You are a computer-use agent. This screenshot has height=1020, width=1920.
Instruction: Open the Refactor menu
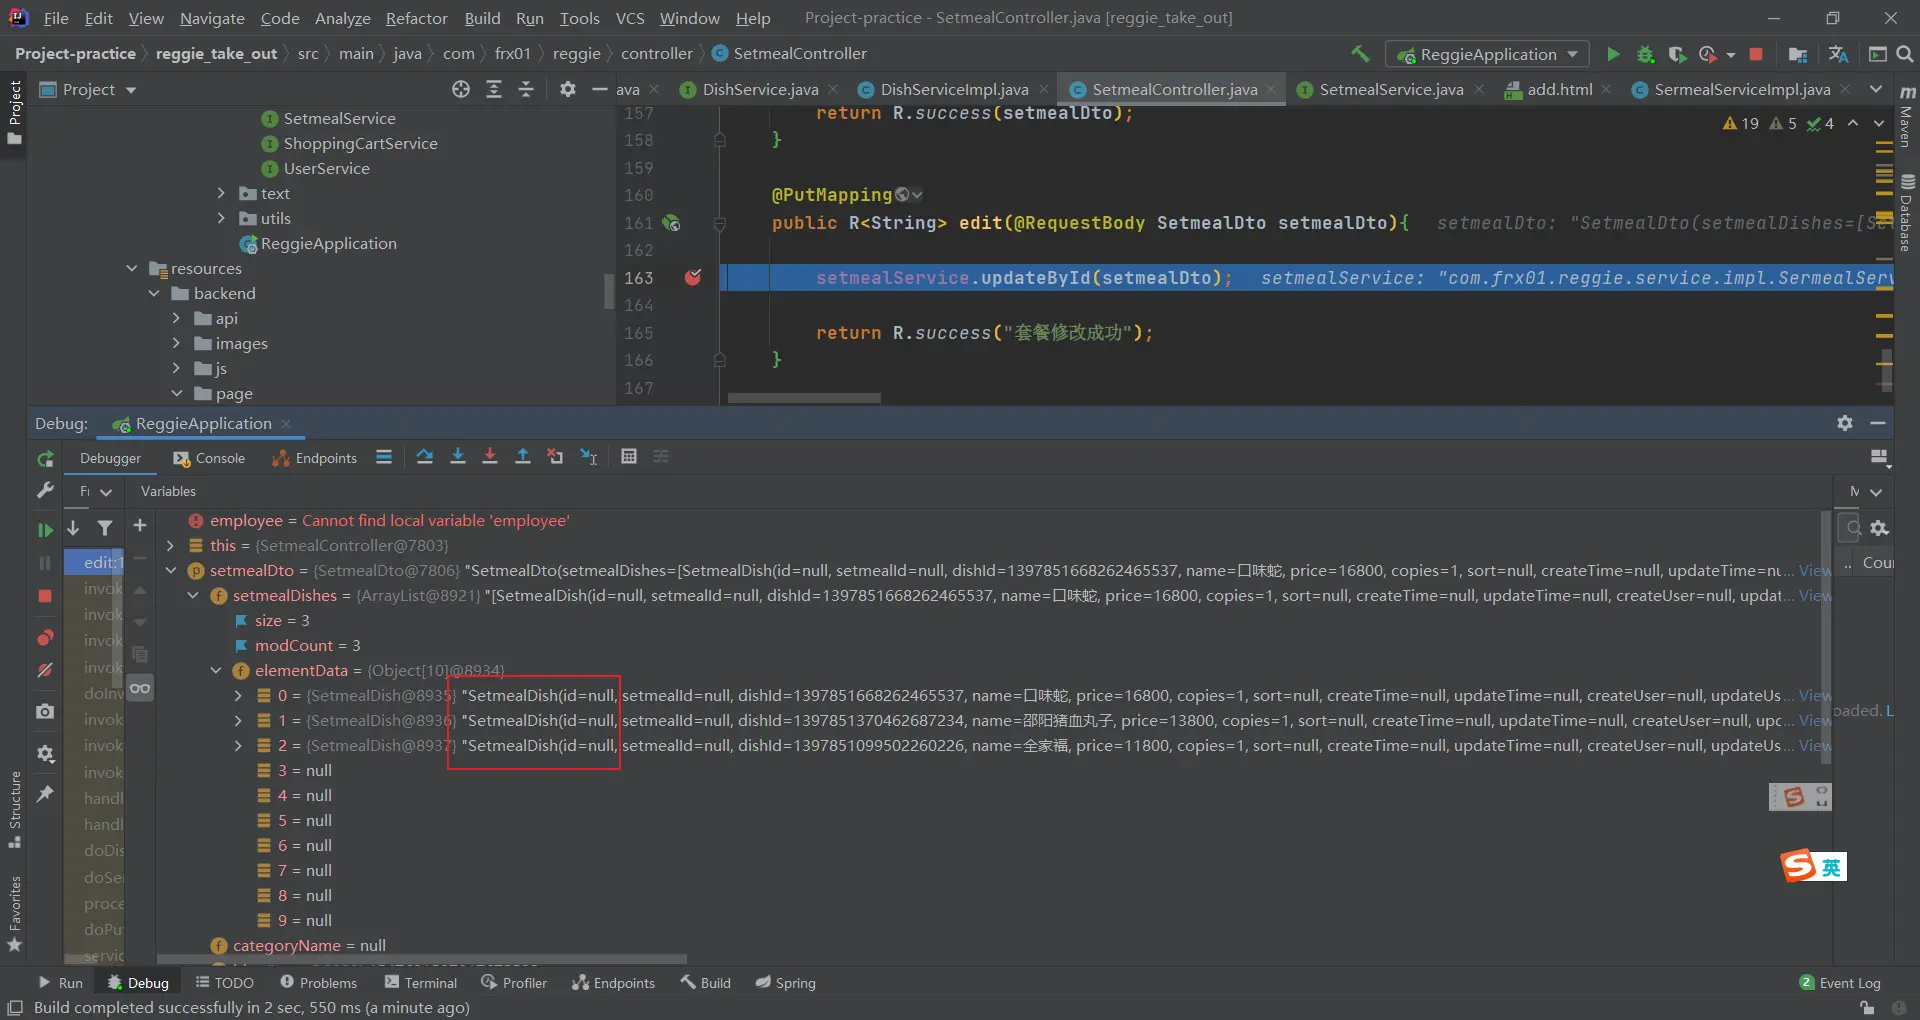(416, 18)
